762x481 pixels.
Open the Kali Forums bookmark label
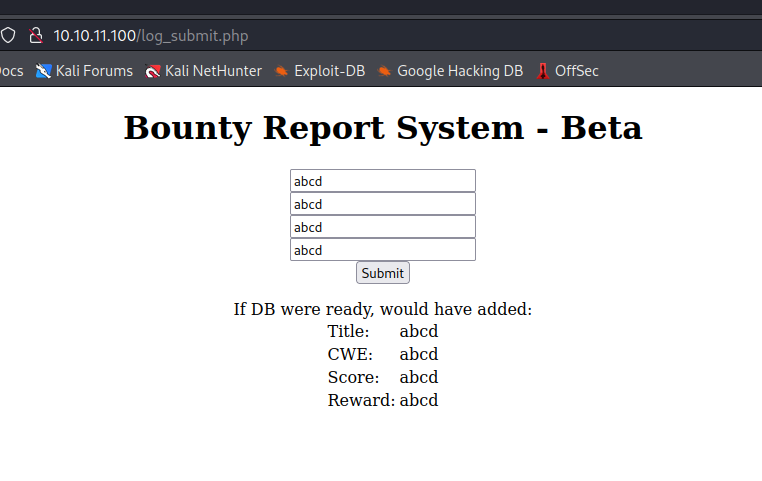click(94, 71)
